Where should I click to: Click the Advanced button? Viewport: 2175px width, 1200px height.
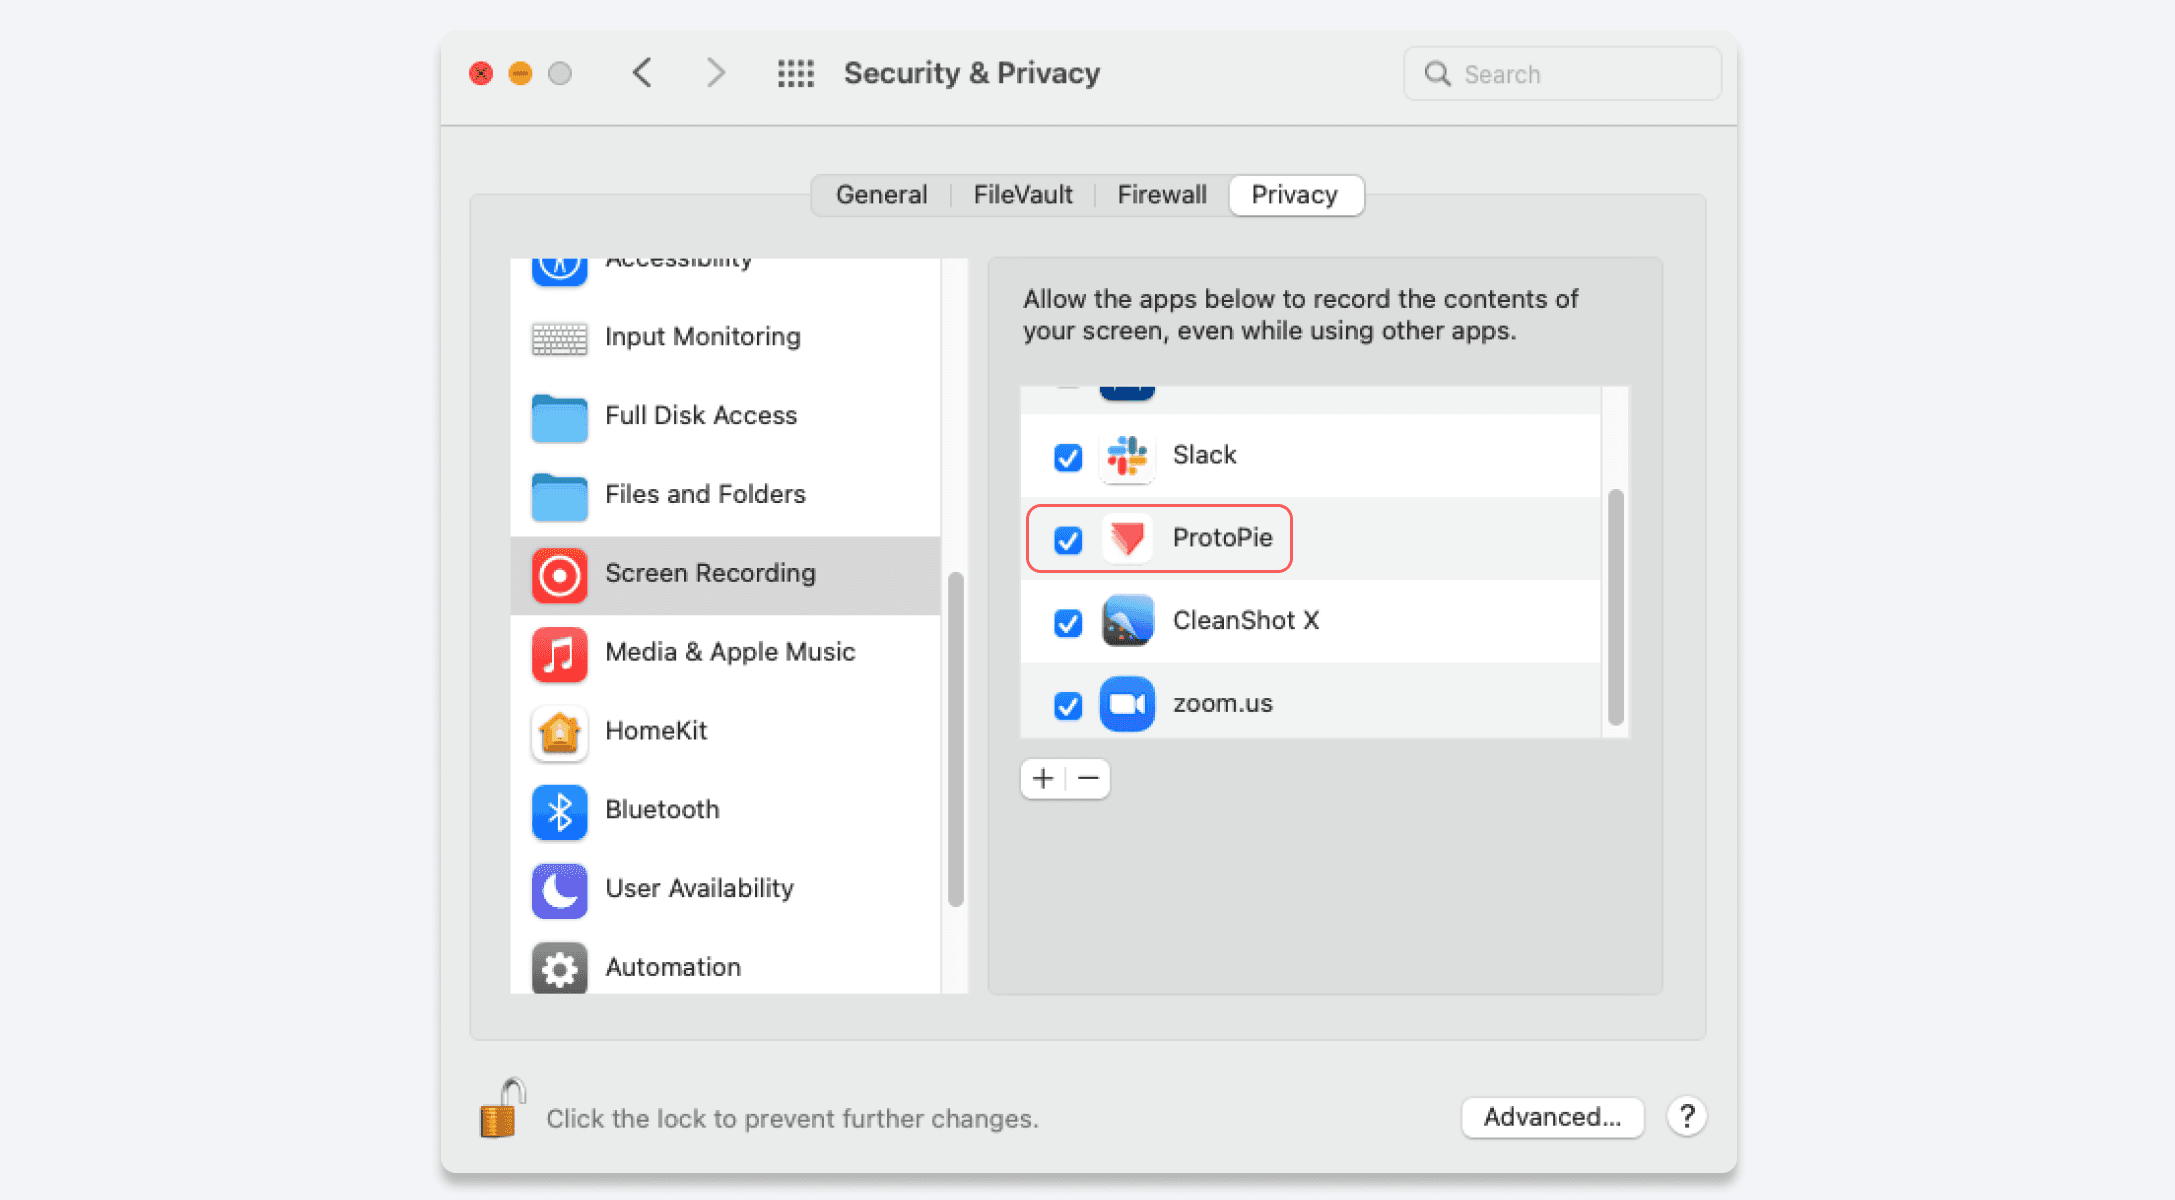(x=1552, y=1117)
